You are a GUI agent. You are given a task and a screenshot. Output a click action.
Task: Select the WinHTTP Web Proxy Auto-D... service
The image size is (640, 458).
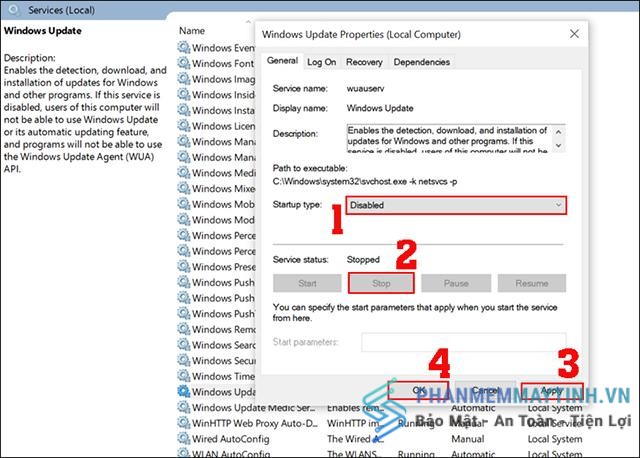click(x=380, y=423)
